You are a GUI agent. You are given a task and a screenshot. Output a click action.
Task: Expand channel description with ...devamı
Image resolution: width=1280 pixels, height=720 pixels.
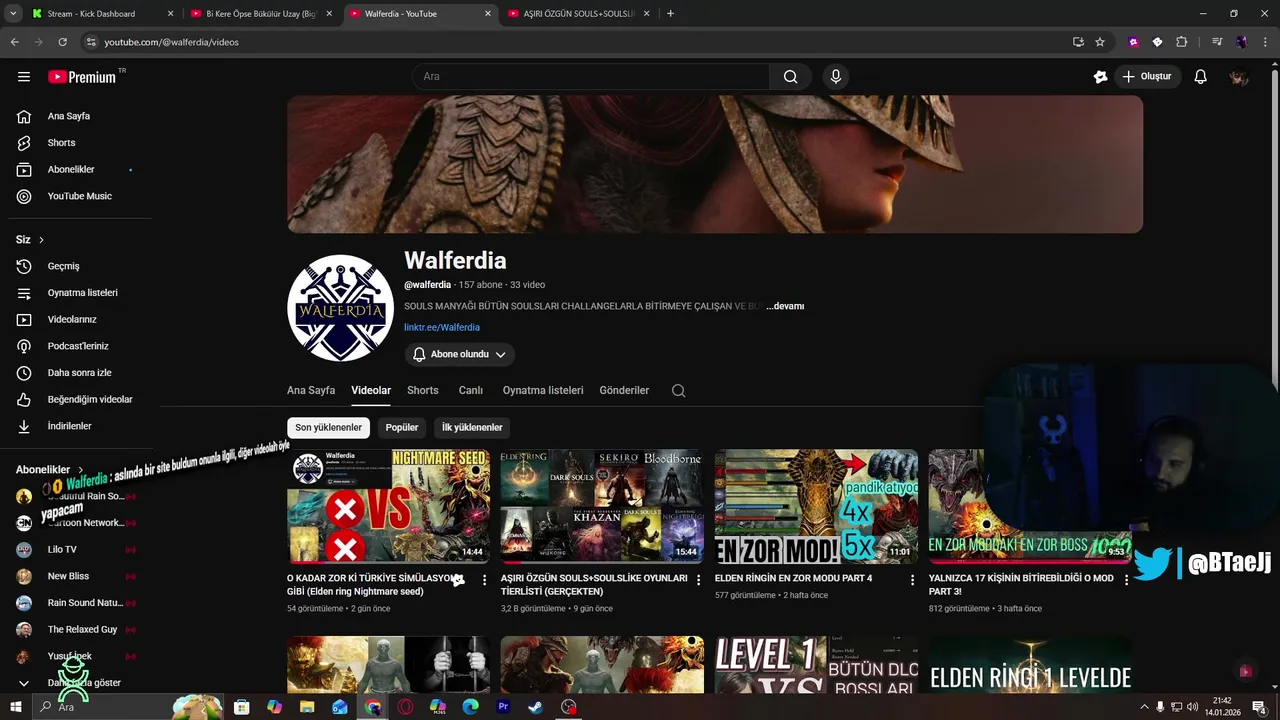coord(785,306)
